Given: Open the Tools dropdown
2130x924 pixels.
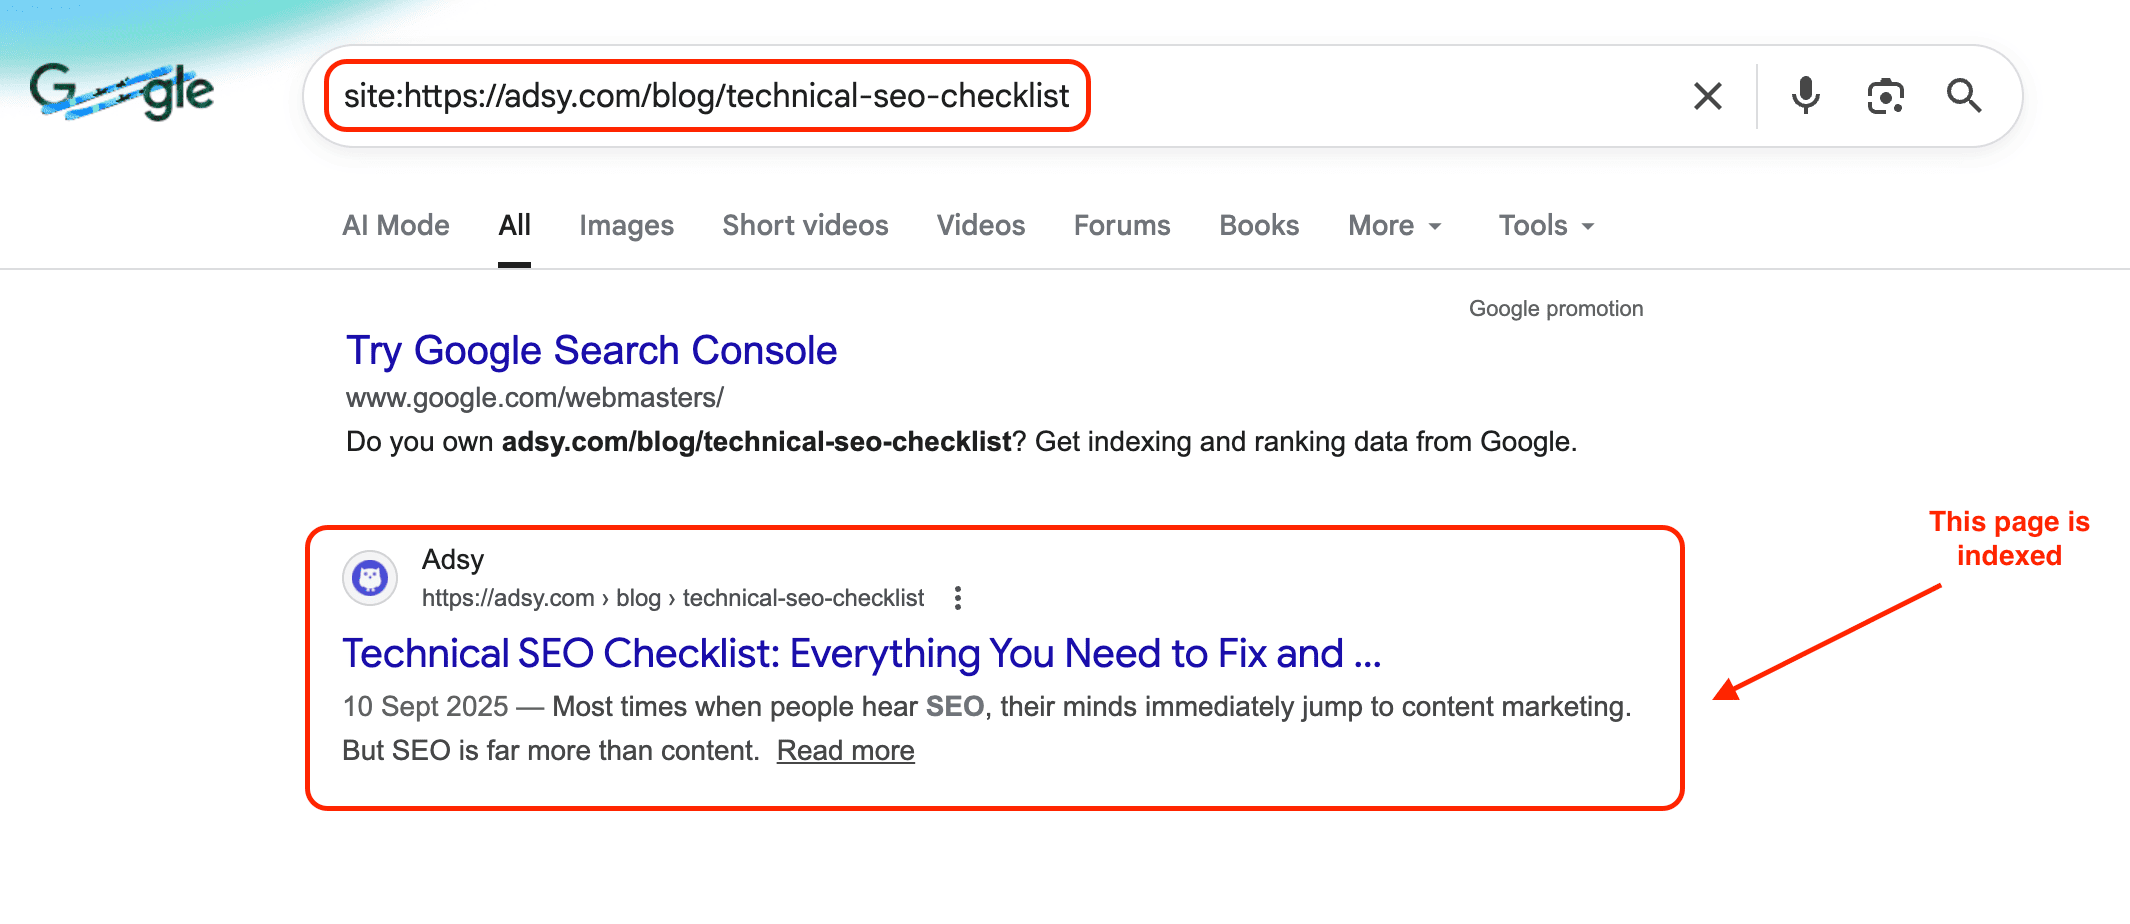Looking at the screenshot, I should [1543, 225].
